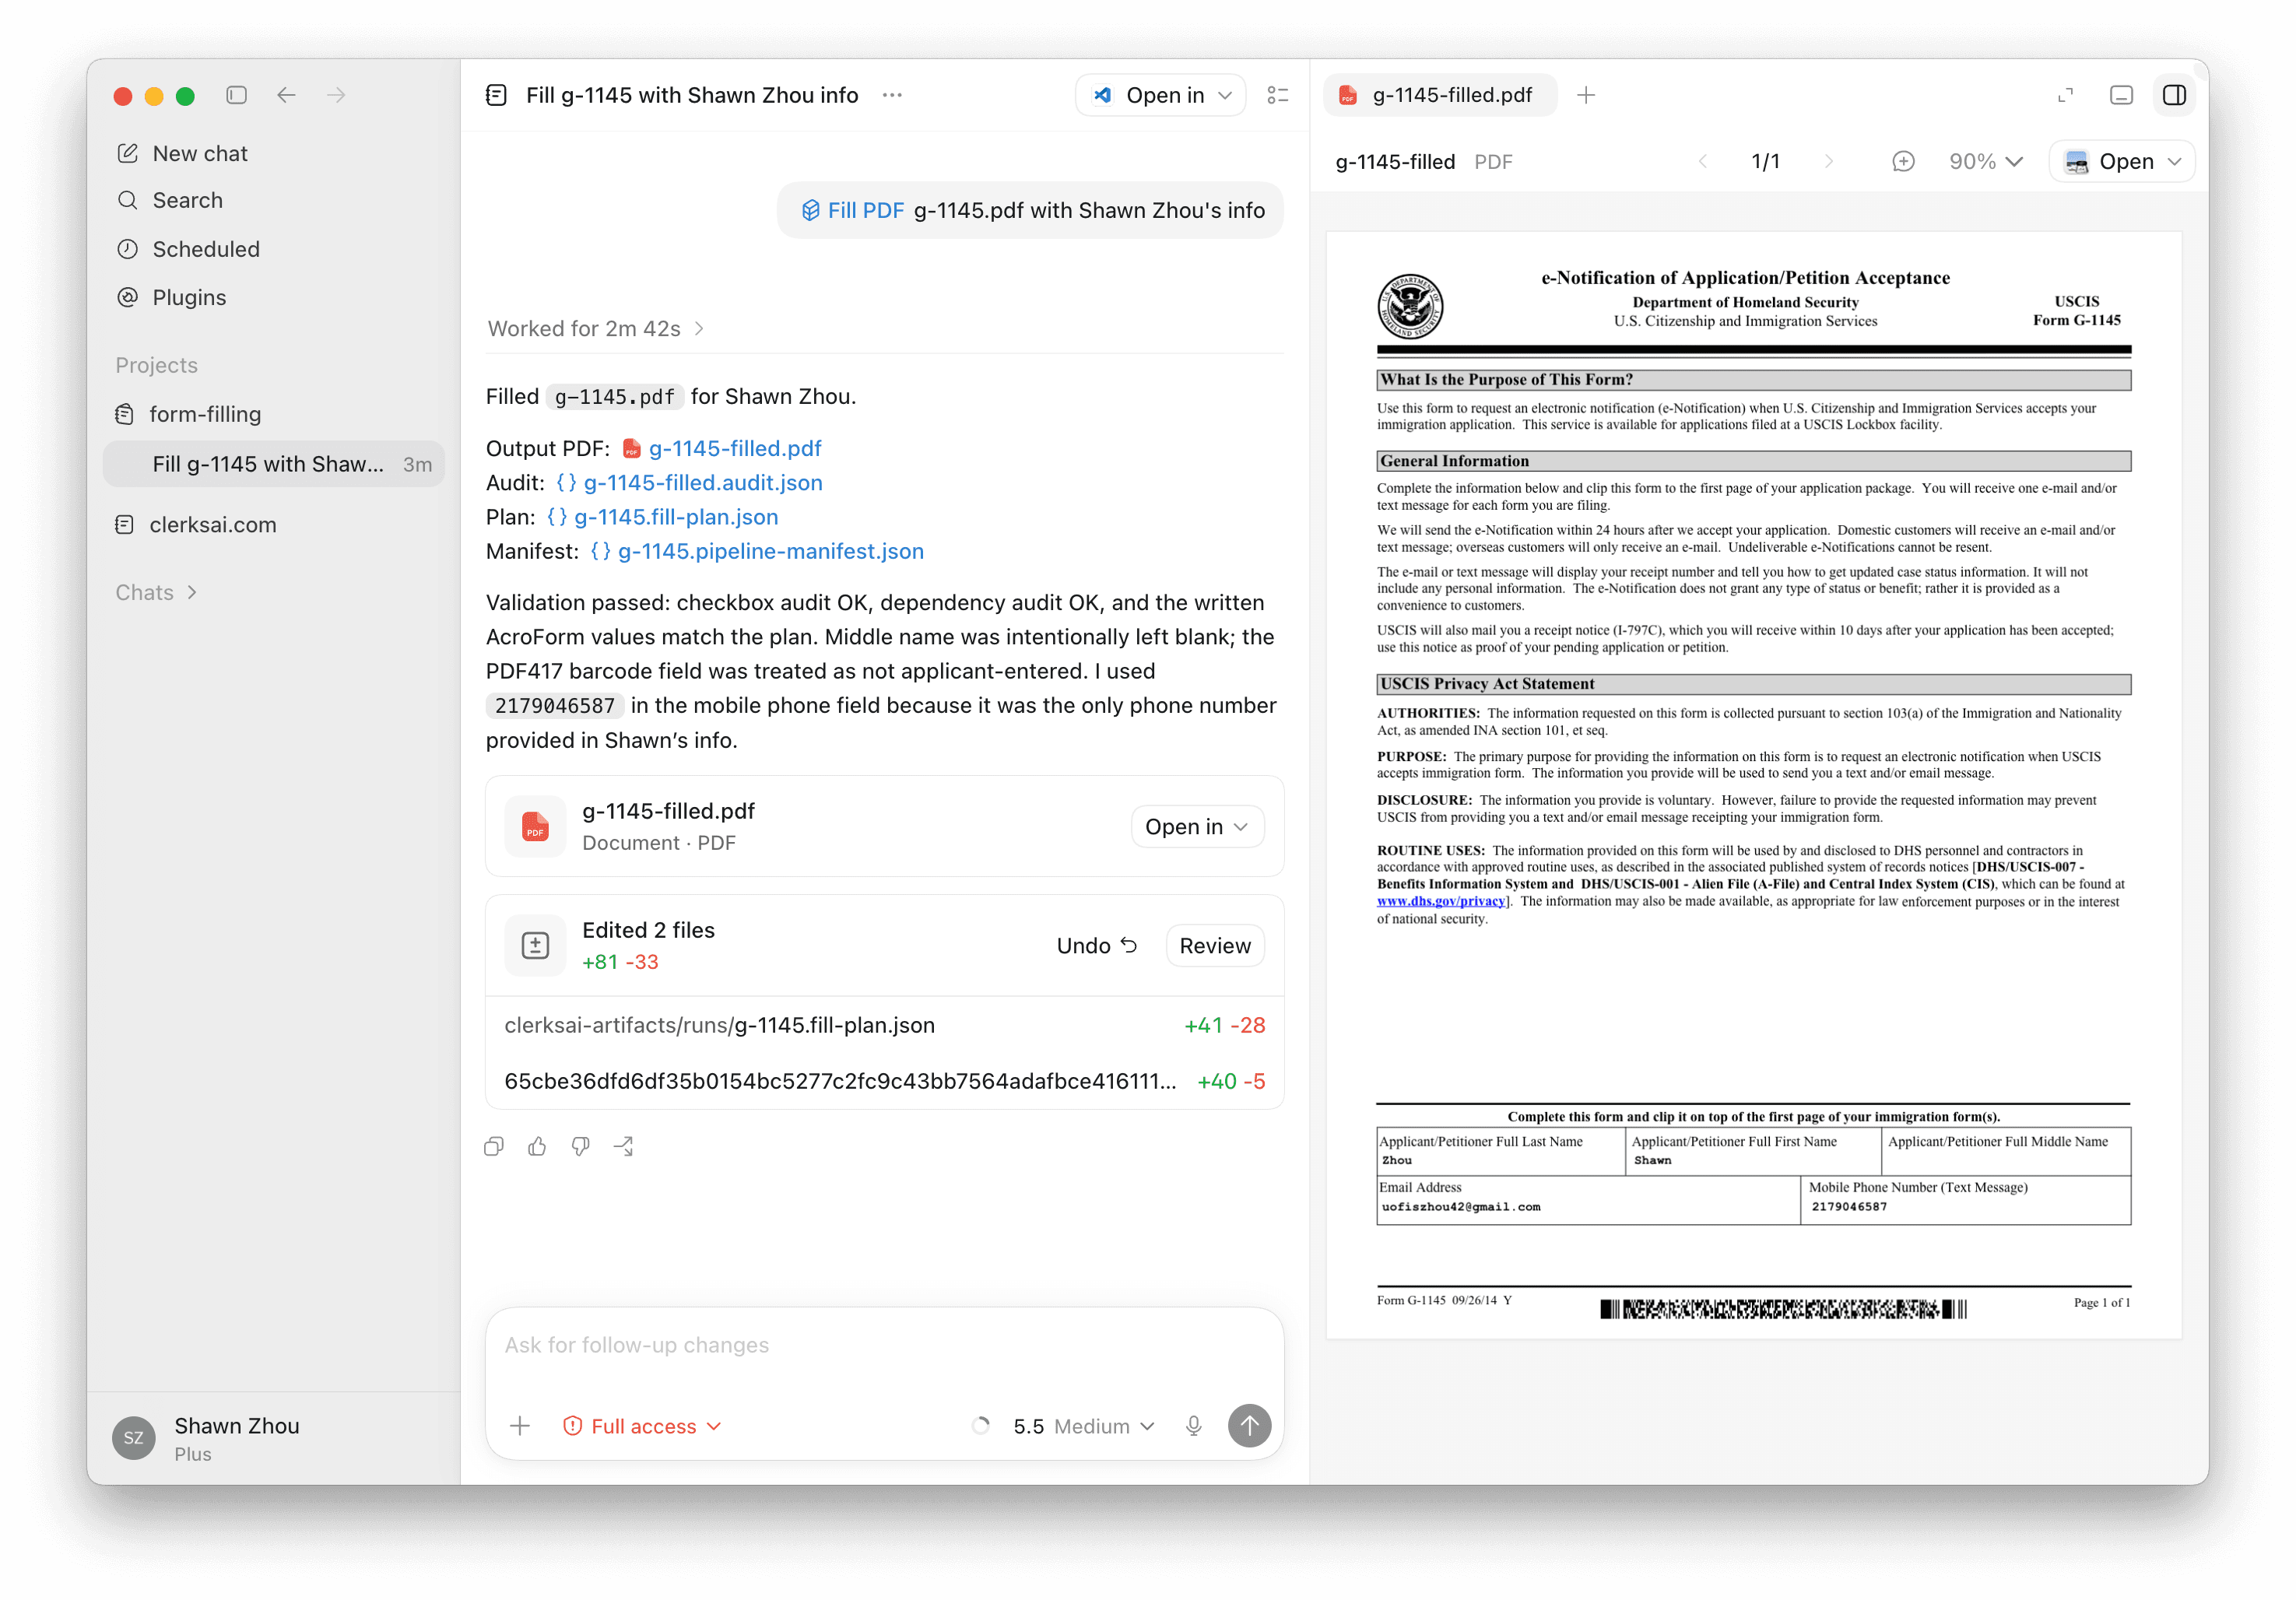Image resolution: width=2296 pixels, height=1600 pixels.
Task: Open the PDF viewer Open dropdown
Action: [2122, 161]
